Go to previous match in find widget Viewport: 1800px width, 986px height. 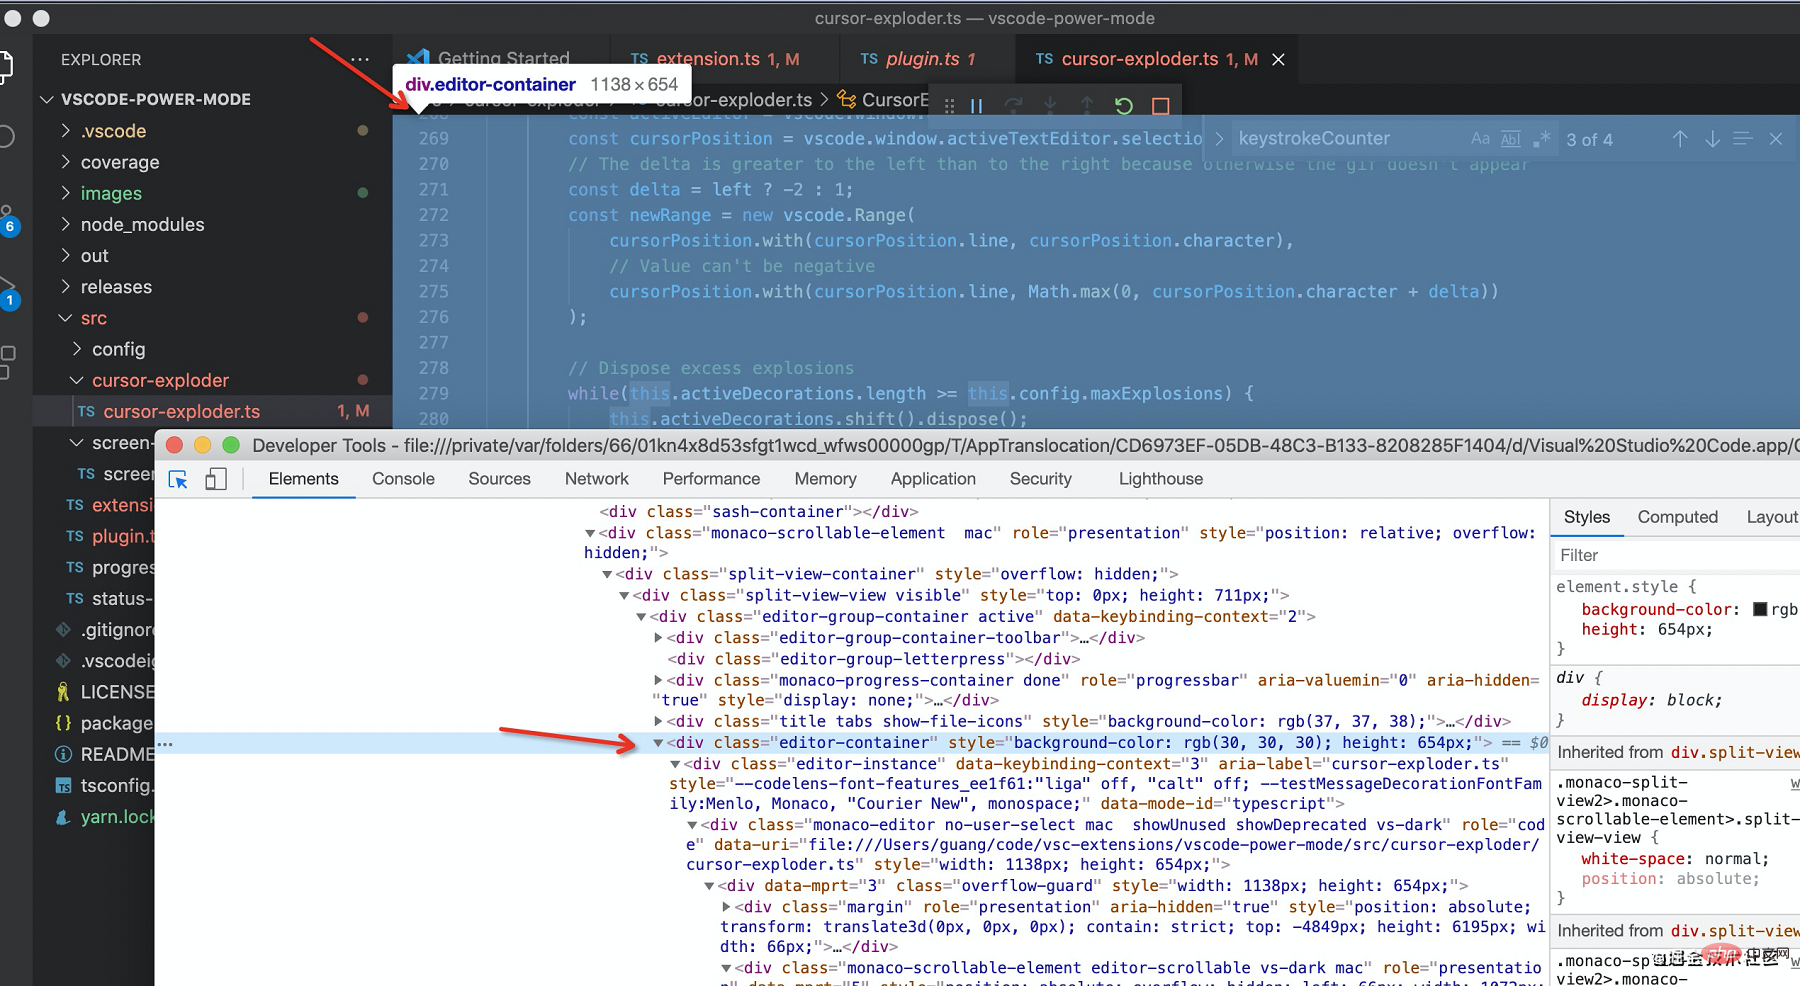pos(1680,139)
